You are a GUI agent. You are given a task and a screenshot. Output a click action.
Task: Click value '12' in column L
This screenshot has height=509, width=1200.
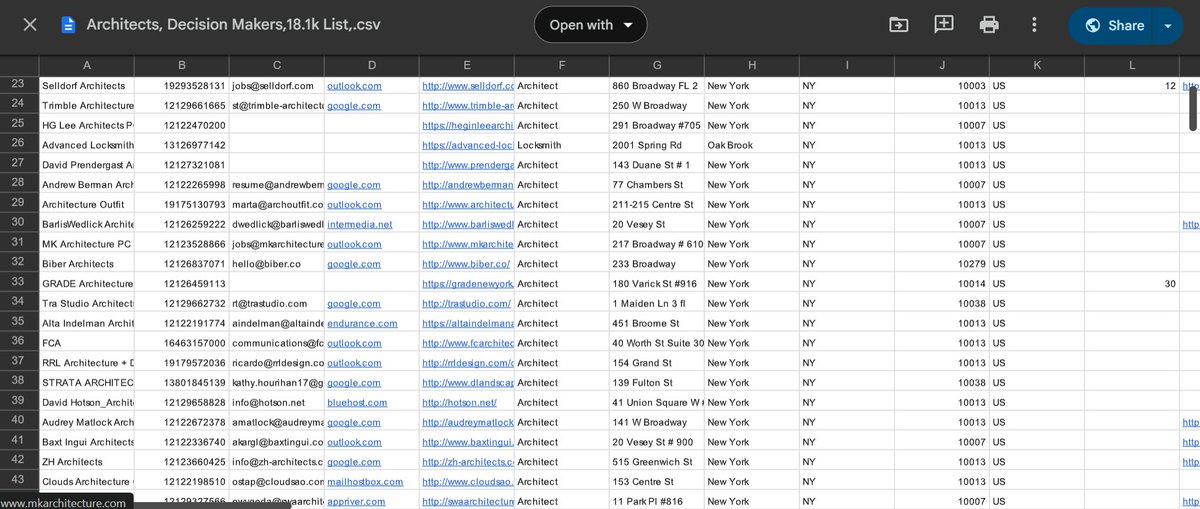pyautogui.click(x=1131, y=86)
